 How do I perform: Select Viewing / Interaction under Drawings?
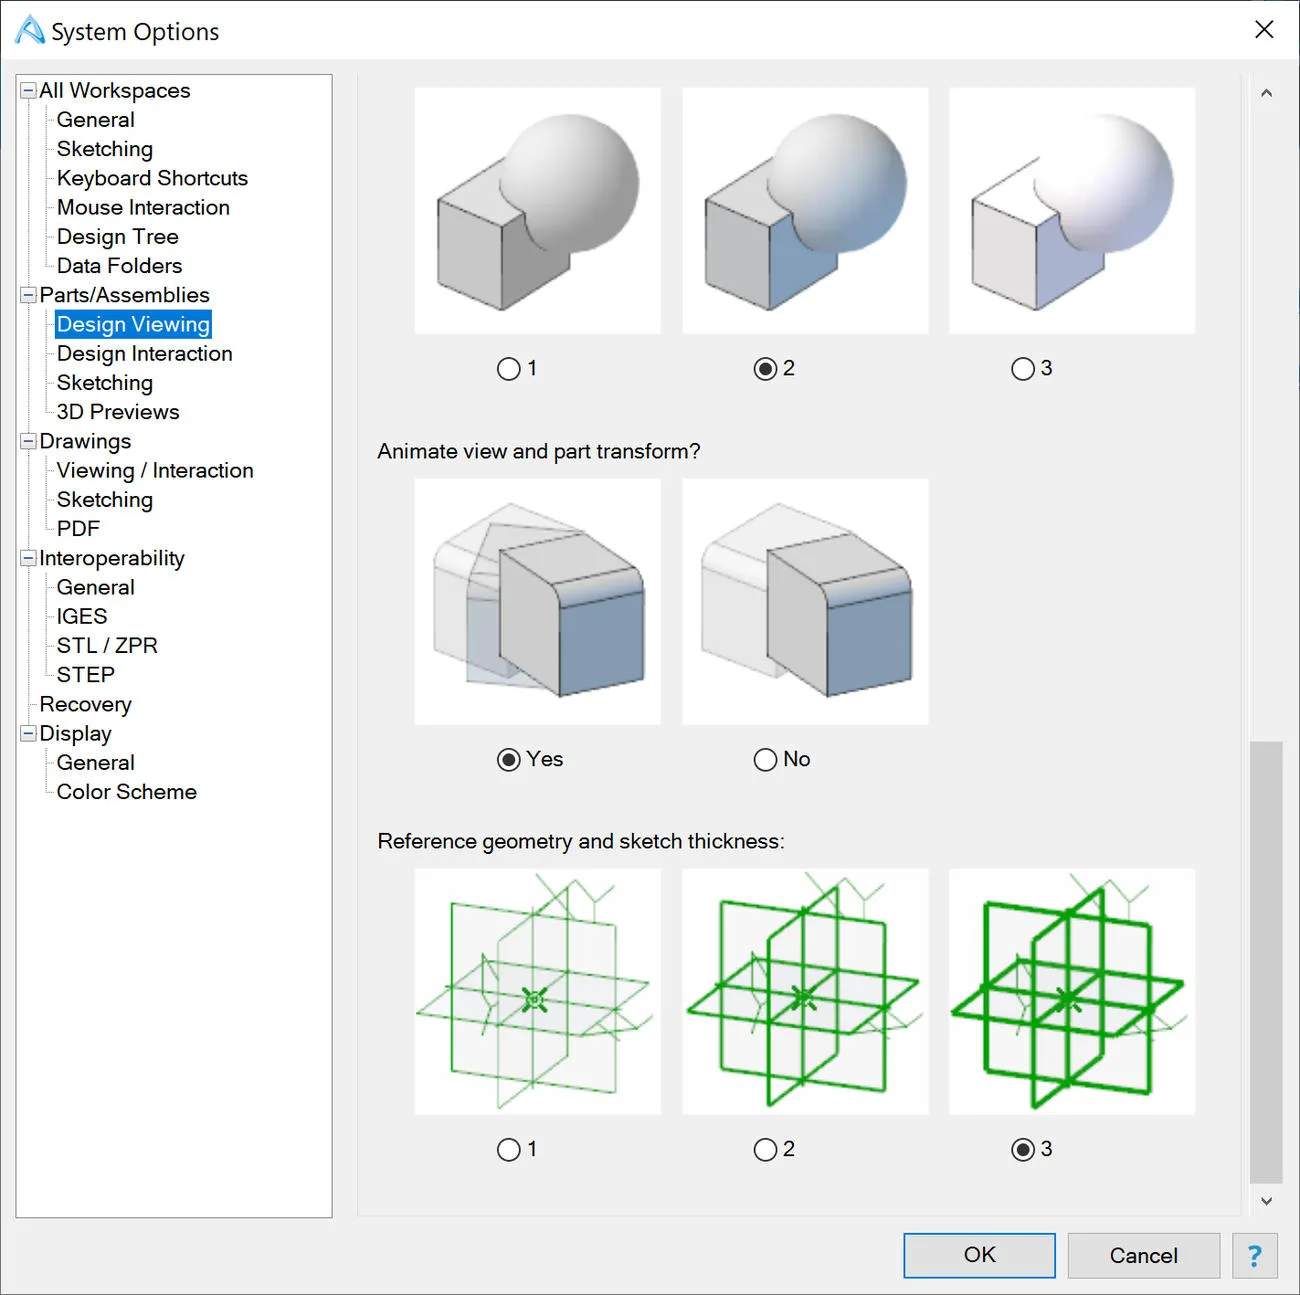click(x=155, y=471)
